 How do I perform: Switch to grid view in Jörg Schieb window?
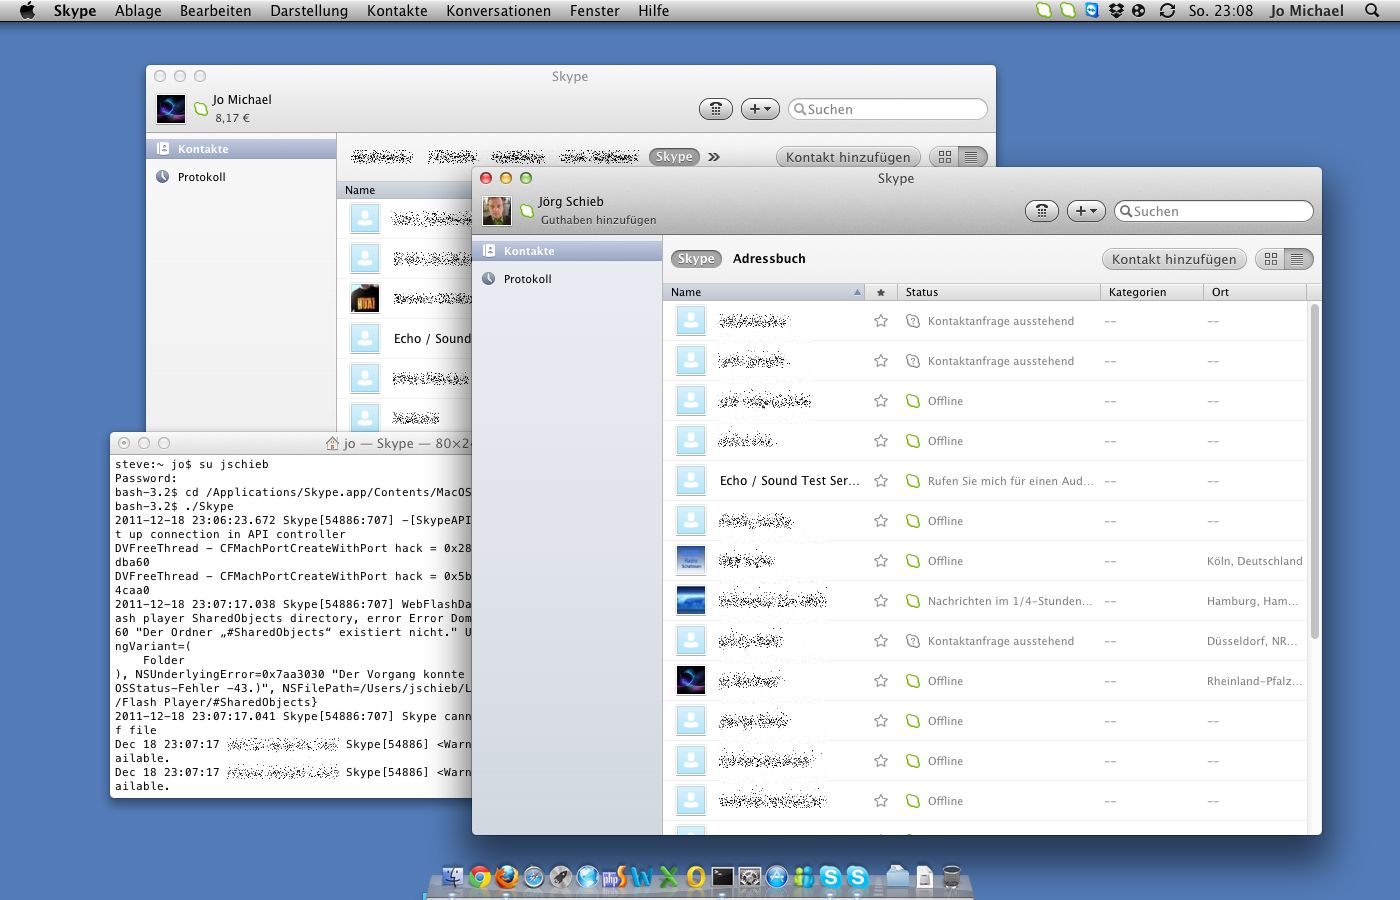click(x=1270, y=259)
